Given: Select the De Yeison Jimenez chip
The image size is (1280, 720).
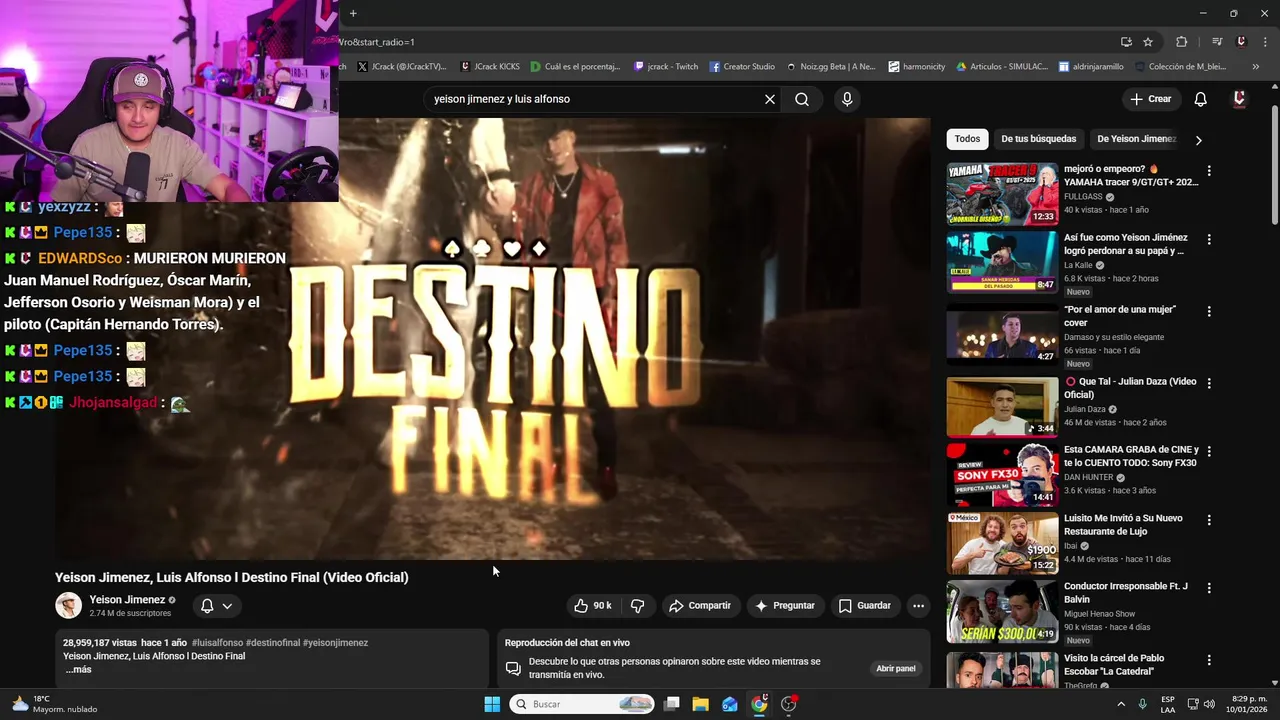Looking at the screenshot, I should tap(1136, 139).
